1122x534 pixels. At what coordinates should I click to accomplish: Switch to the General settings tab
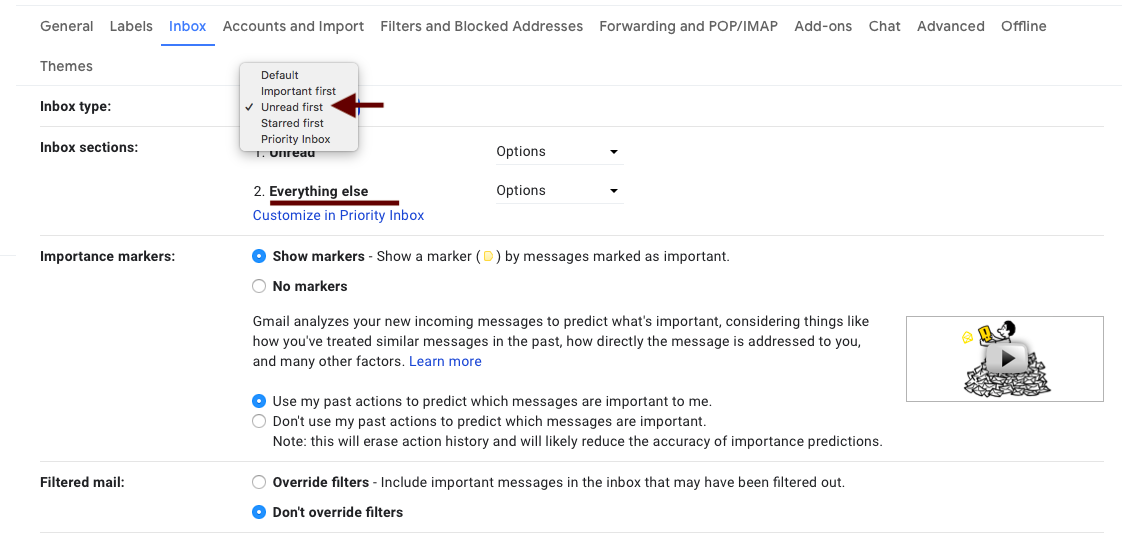click(x=67, y=26)
